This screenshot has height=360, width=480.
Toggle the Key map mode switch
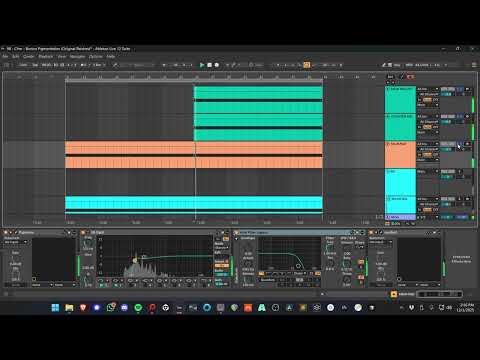[397, 65]
